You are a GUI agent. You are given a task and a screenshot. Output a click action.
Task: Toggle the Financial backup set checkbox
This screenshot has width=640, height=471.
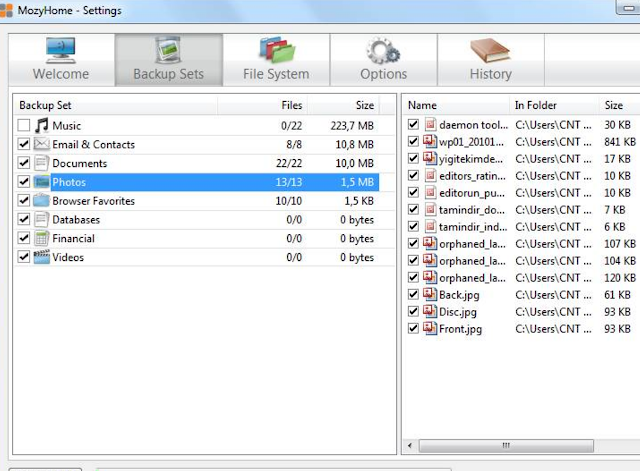[24, 238]
